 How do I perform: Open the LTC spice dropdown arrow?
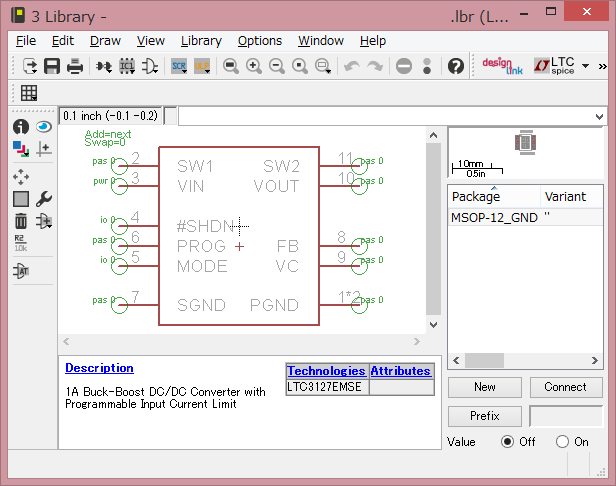click(585, 66)
